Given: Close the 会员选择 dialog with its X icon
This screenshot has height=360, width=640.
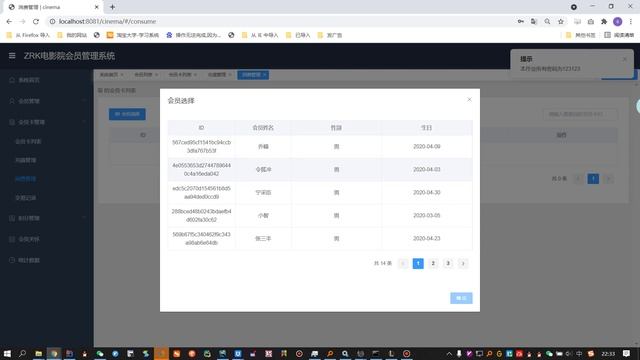Looking at the screenshot, I should click(469, 100).
